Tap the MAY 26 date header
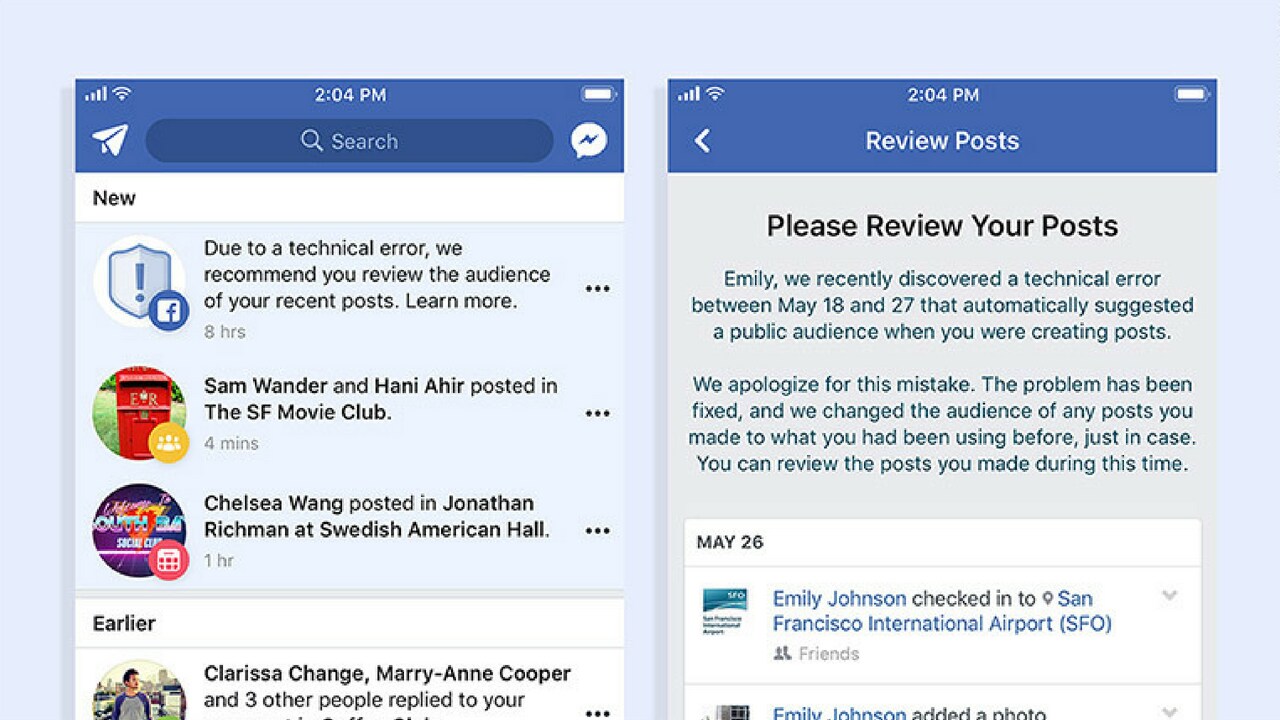Screen dimensions: 1280x720 tap(730, 542)
